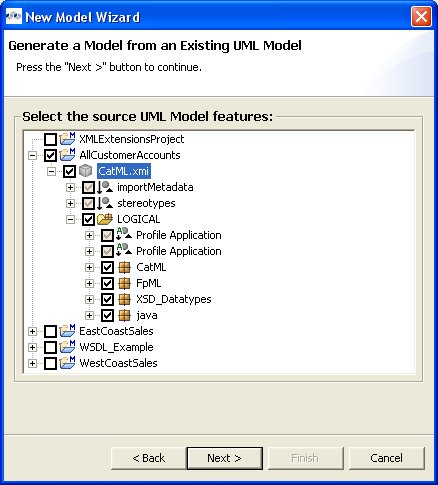This screenshot has height=485, width=438.
Task: Select the CatML.xmi tree row label
Action: [124, 171]
